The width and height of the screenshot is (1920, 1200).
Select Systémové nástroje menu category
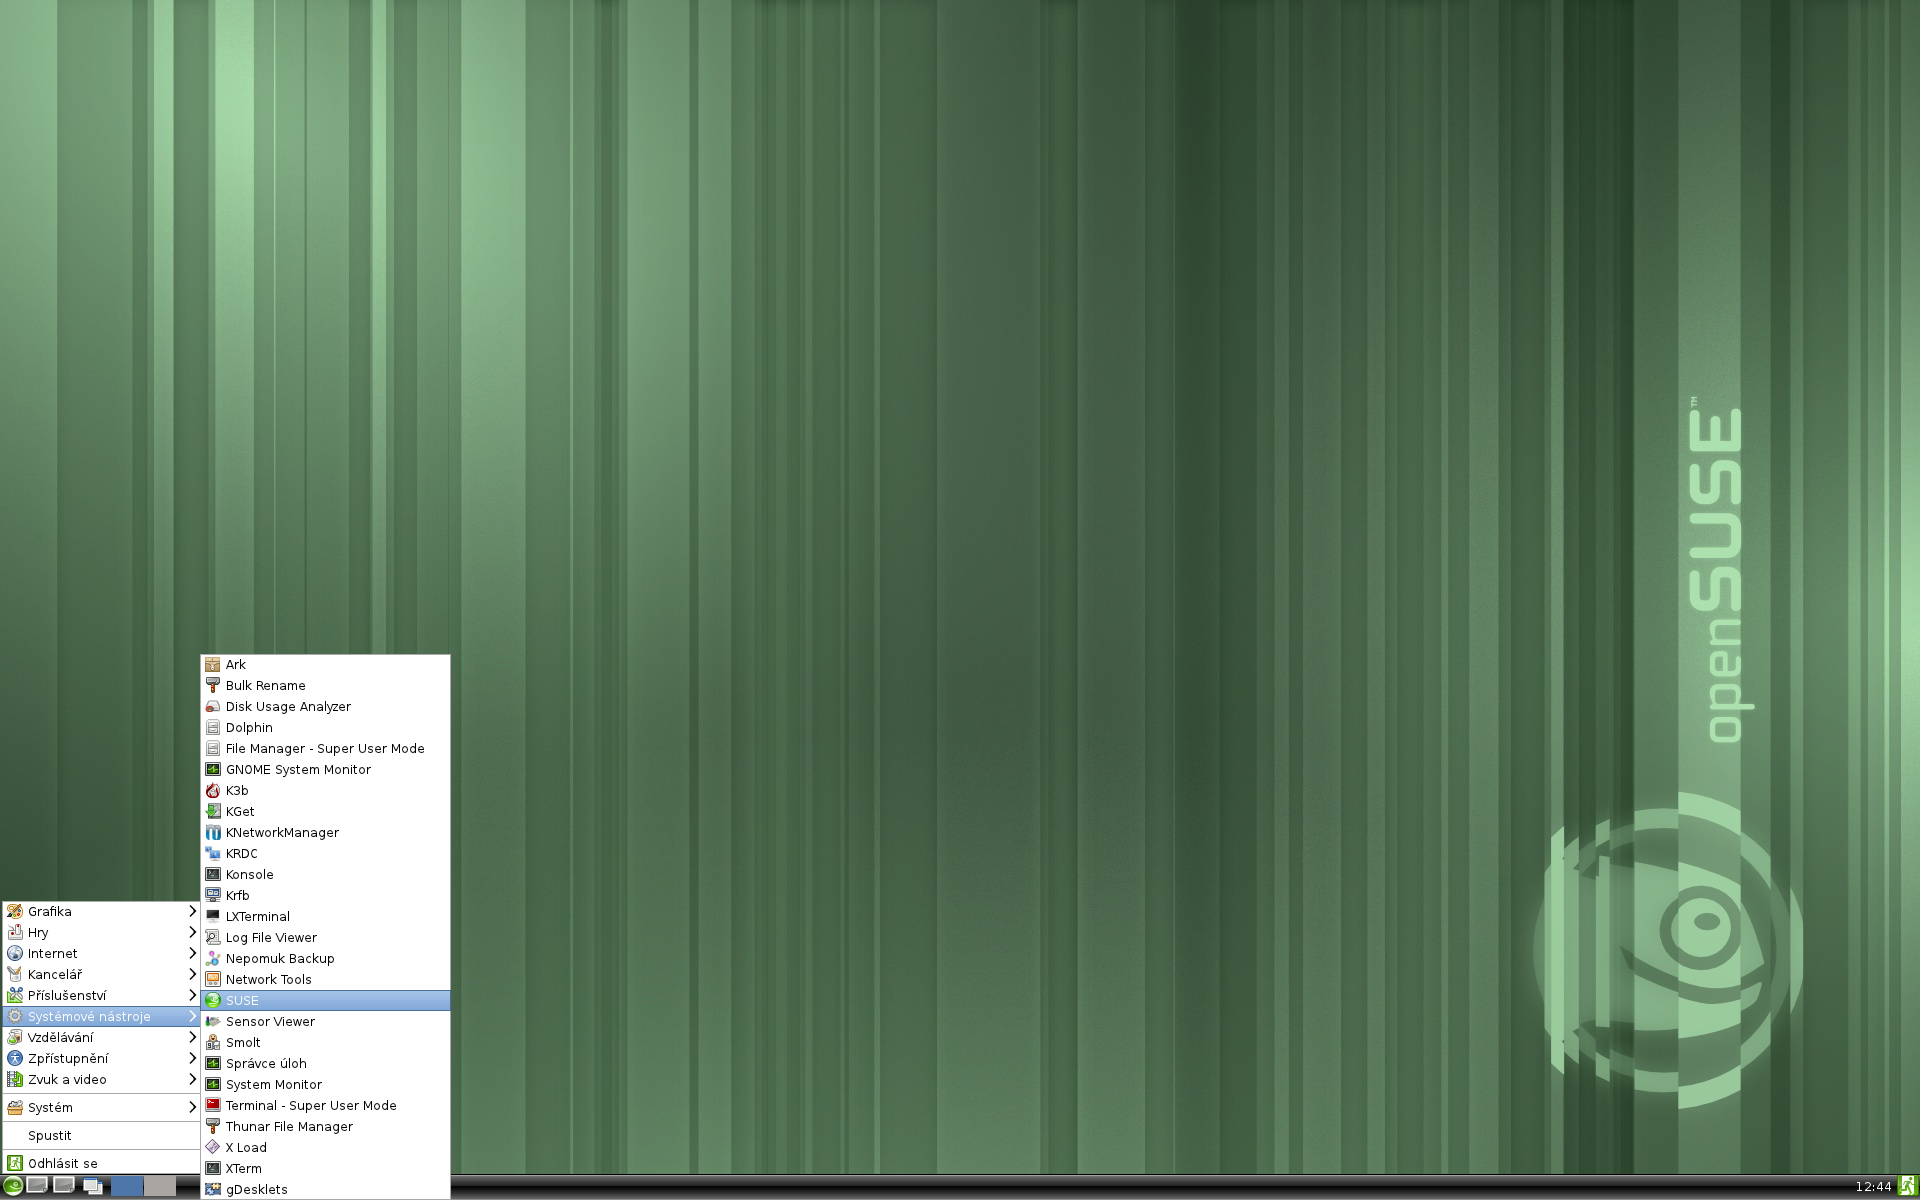101,1016
